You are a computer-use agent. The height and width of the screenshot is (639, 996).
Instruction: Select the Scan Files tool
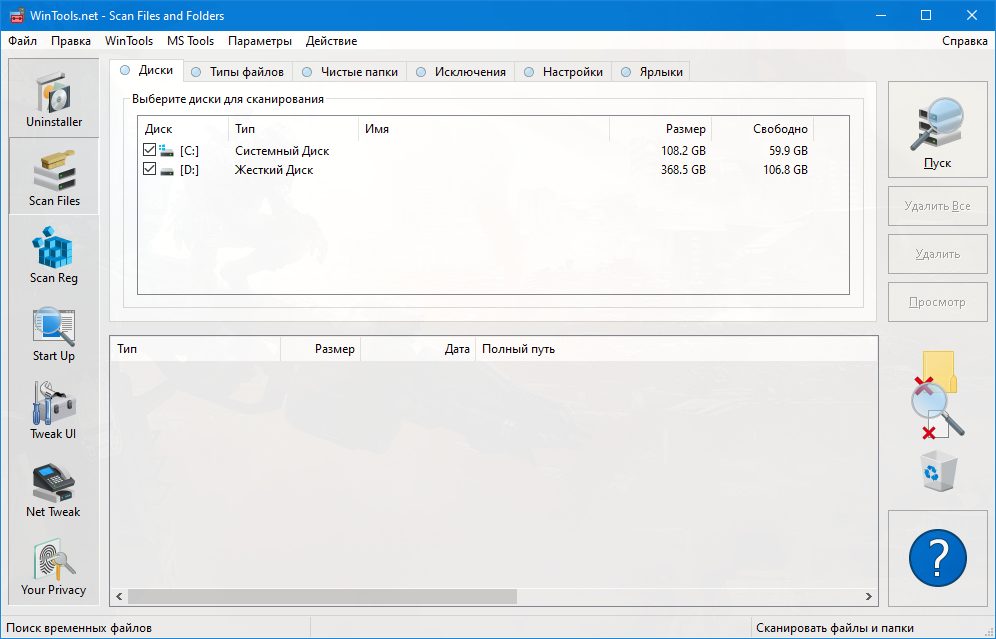point(54,177)
